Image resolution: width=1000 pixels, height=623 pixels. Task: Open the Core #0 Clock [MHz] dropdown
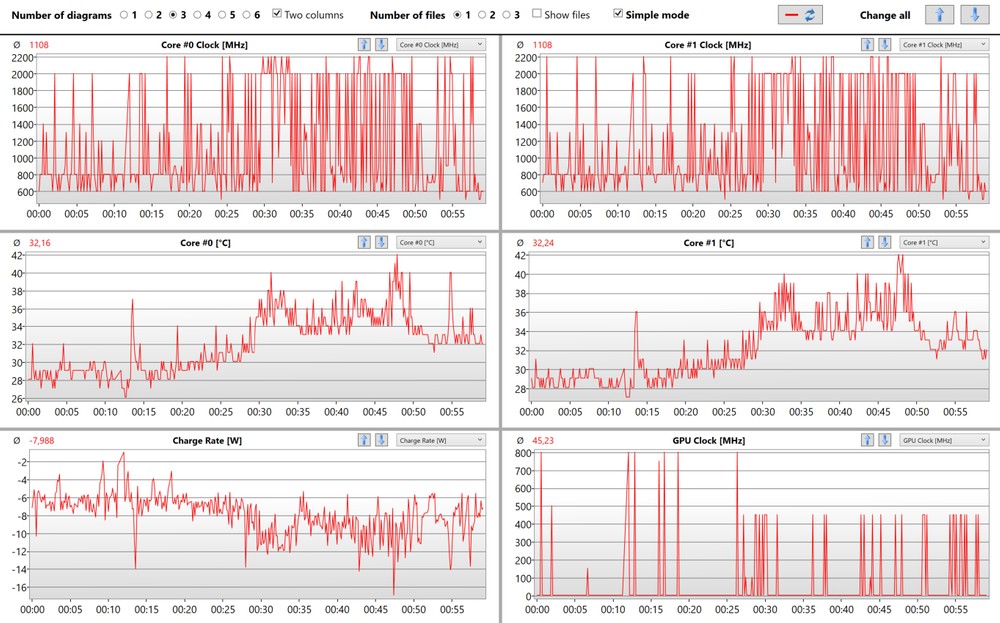440,45
